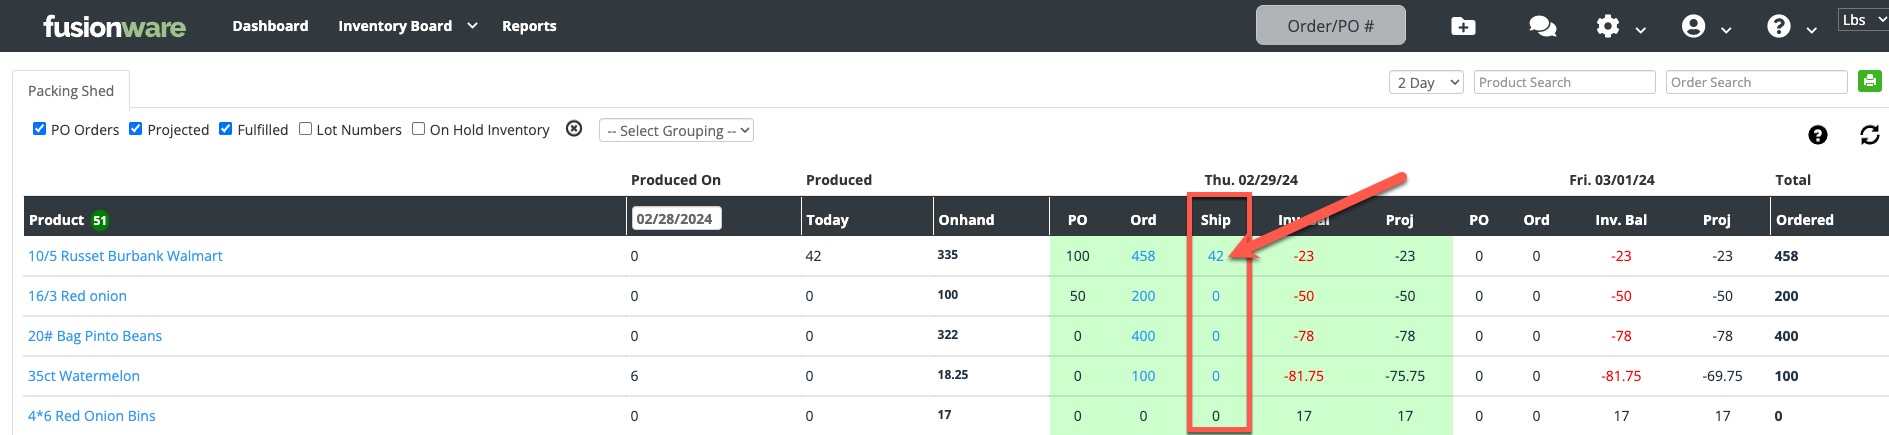This screenshot has height=435, width=1889.
Task: Toggle the Projected checkbox
Action: coord(136,129)
